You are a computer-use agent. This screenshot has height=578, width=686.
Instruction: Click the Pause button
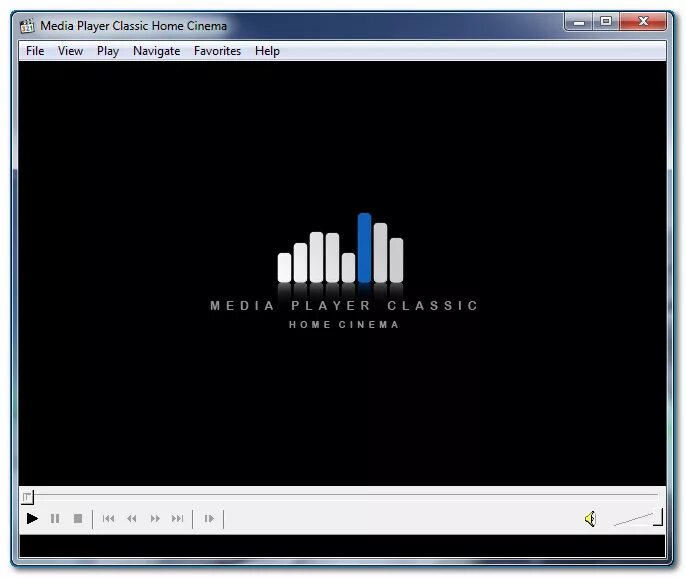(55, 518)
